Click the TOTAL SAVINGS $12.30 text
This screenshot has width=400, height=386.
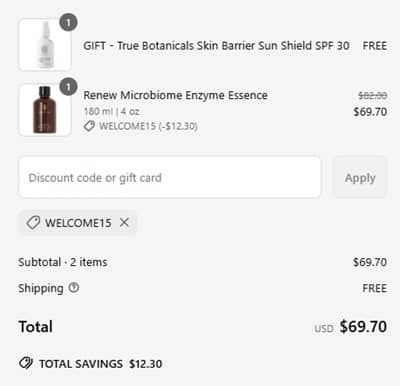coord(101,364)
